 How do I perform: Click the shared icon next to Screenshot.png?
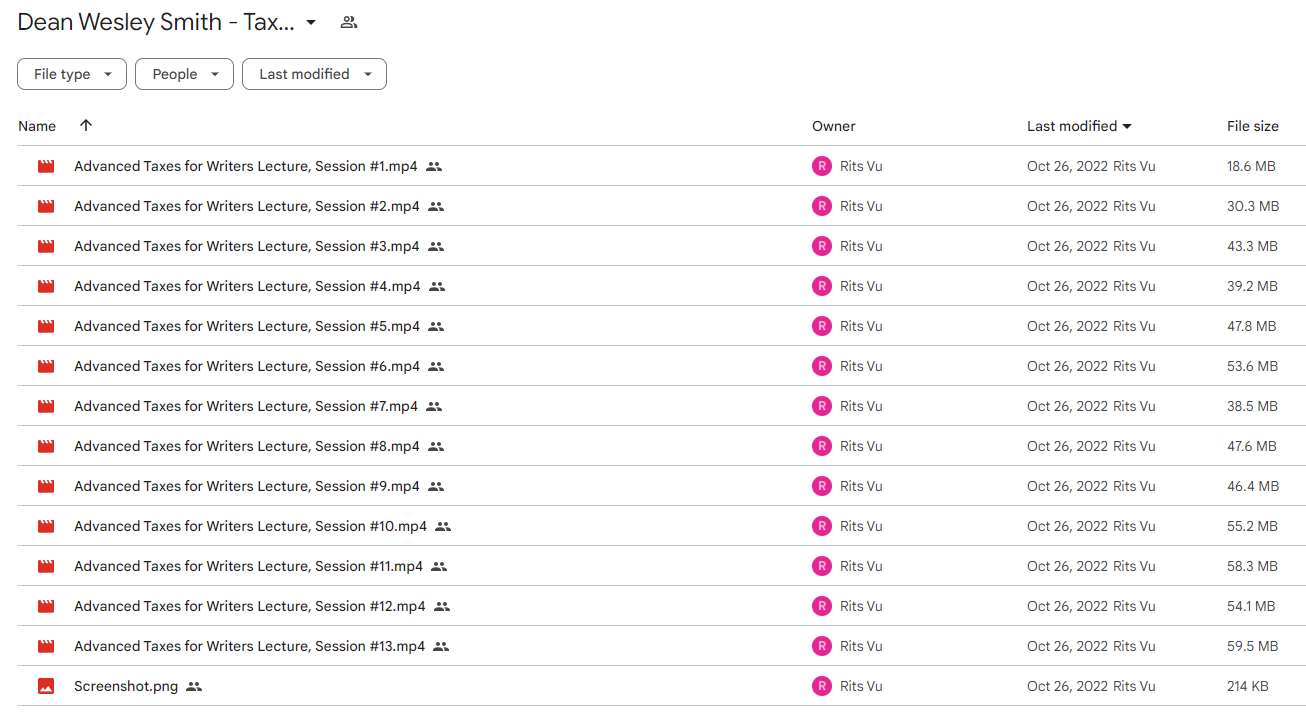pos(194,686)
